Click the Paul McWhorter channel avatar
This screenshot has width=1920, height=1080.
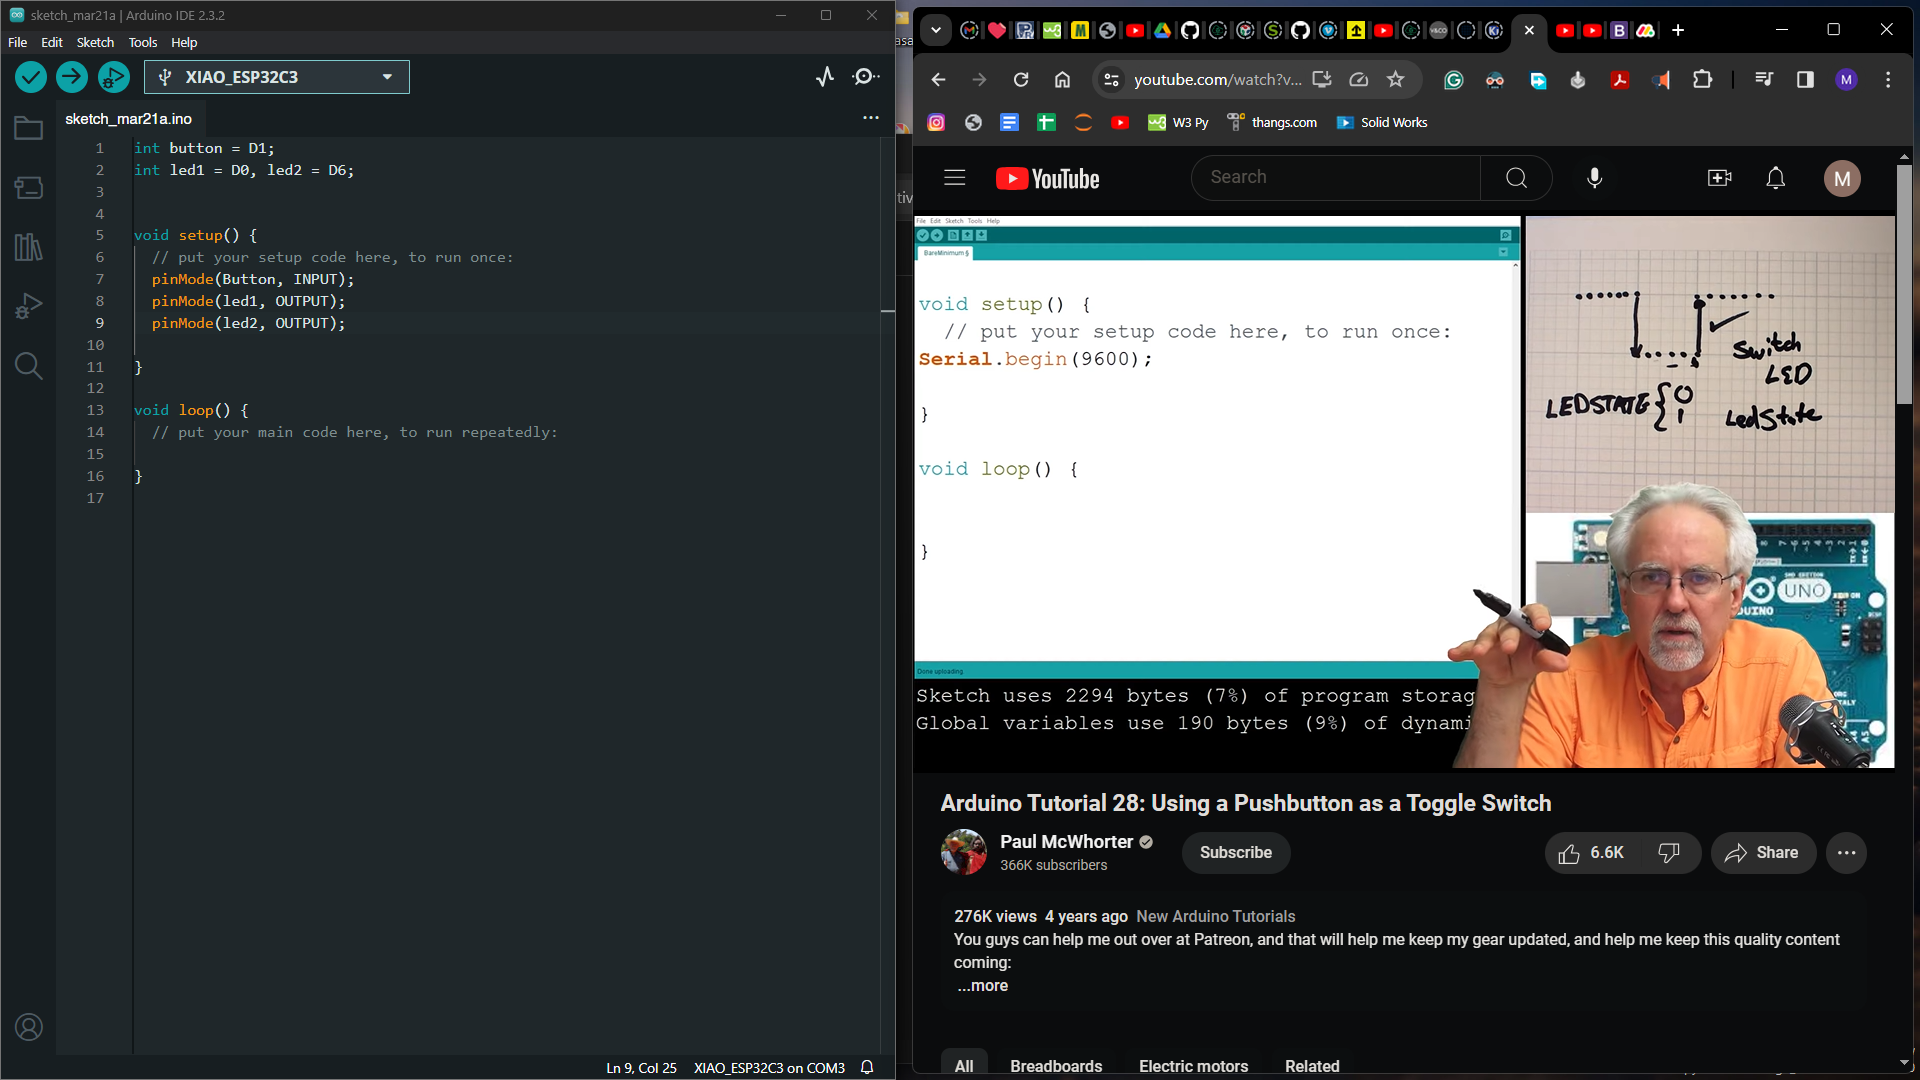tap(964, 852)
